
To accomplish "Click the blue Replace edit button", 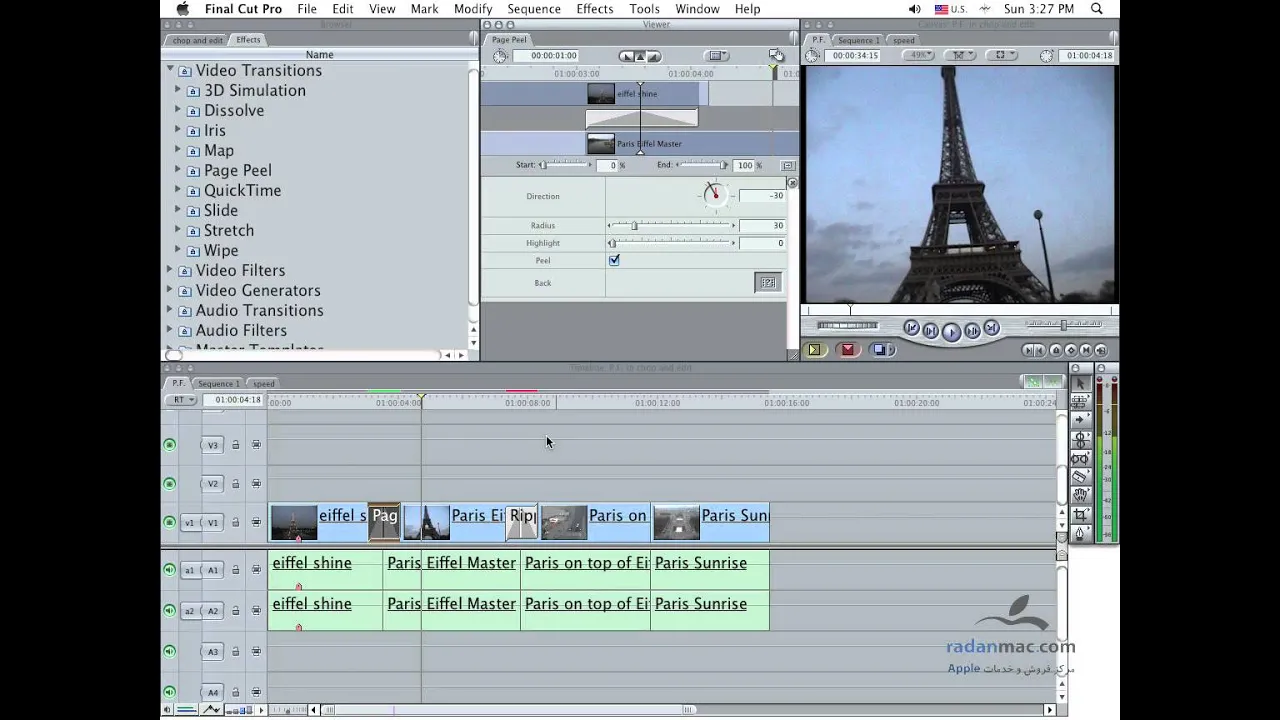I will [881, 350].
